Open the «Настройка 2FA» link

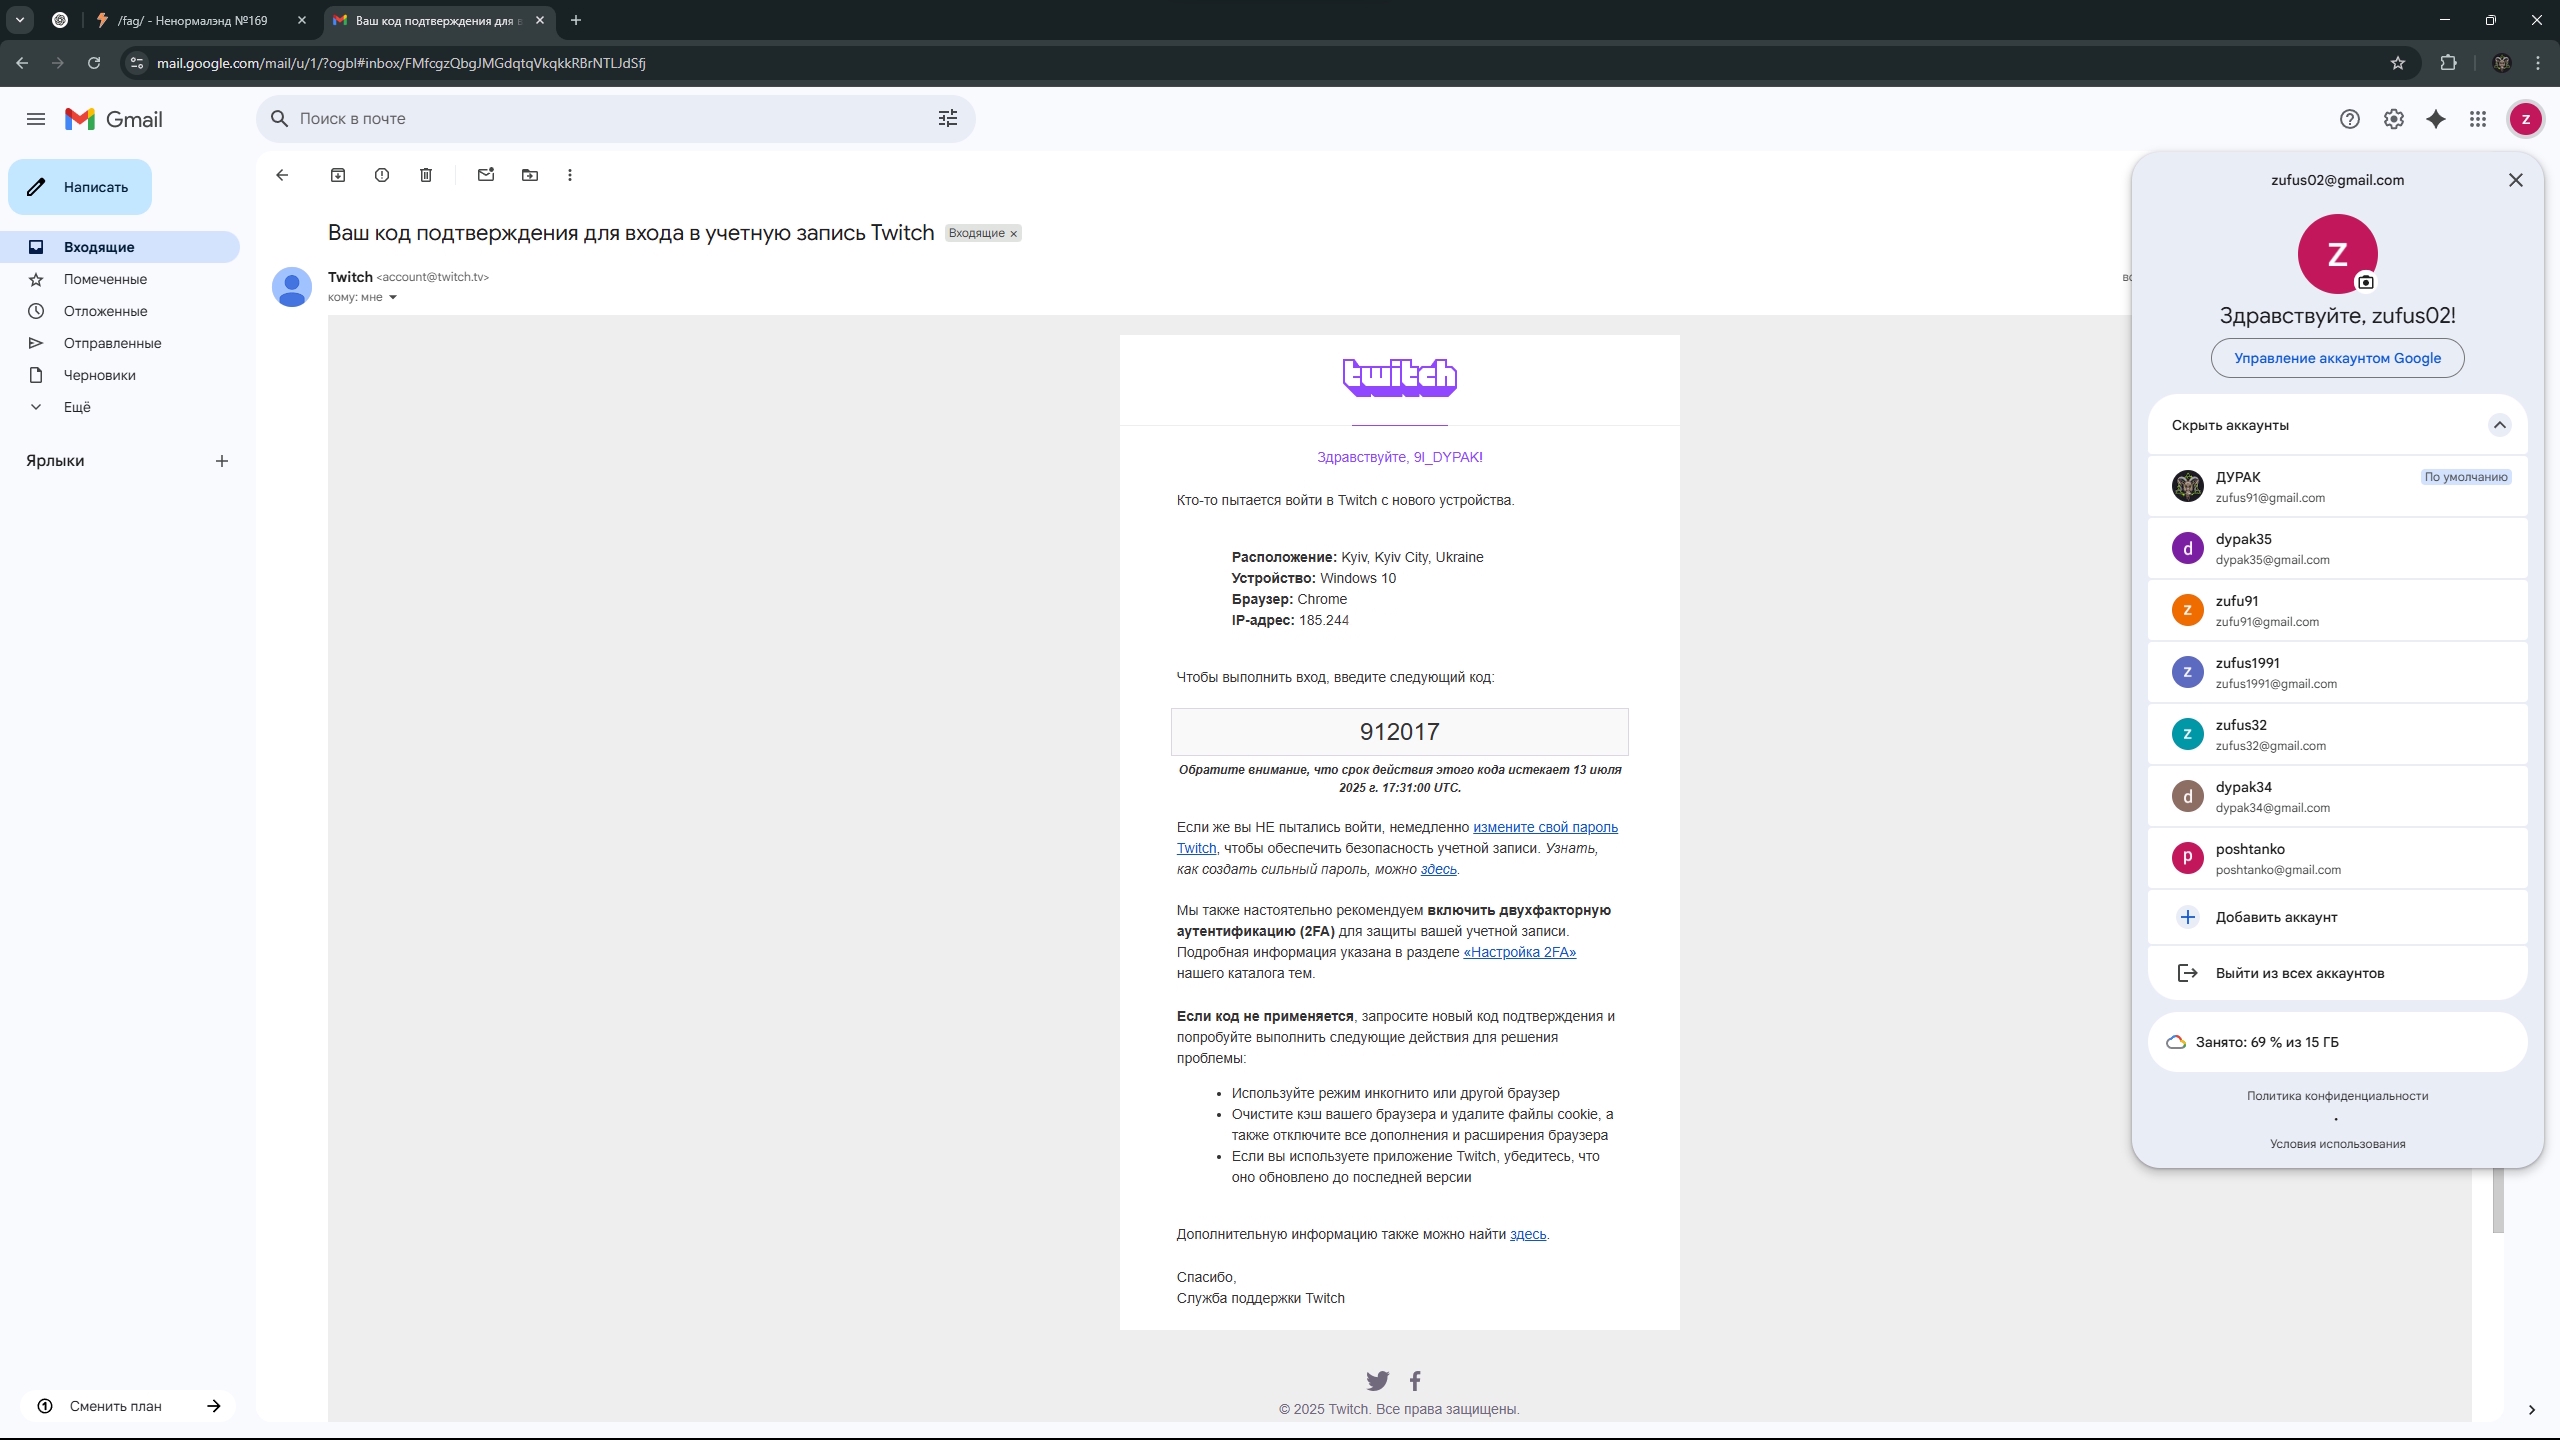coord(1520,952)
